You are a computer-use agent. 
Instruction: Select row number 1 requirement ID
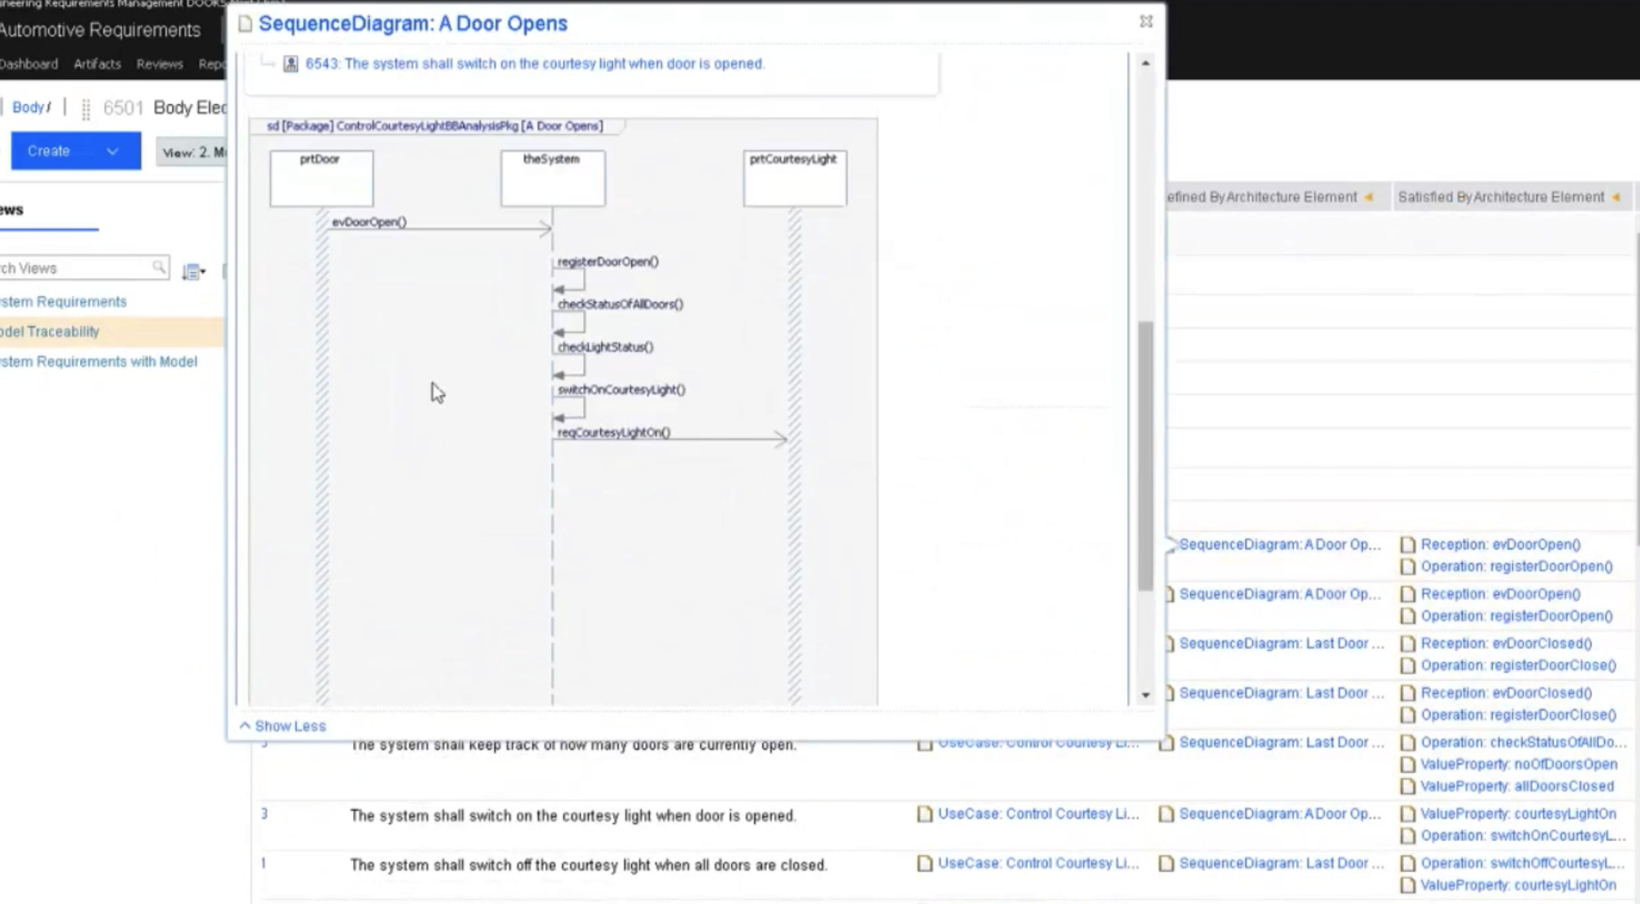tap(264, 863)
